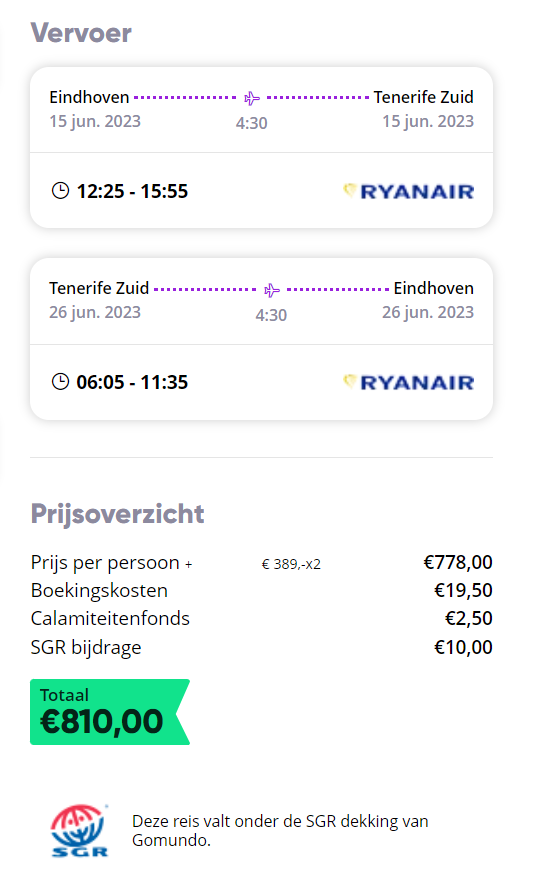
Task: Click the 06:05 - 11:35 flight time
Action: (132, 382)
